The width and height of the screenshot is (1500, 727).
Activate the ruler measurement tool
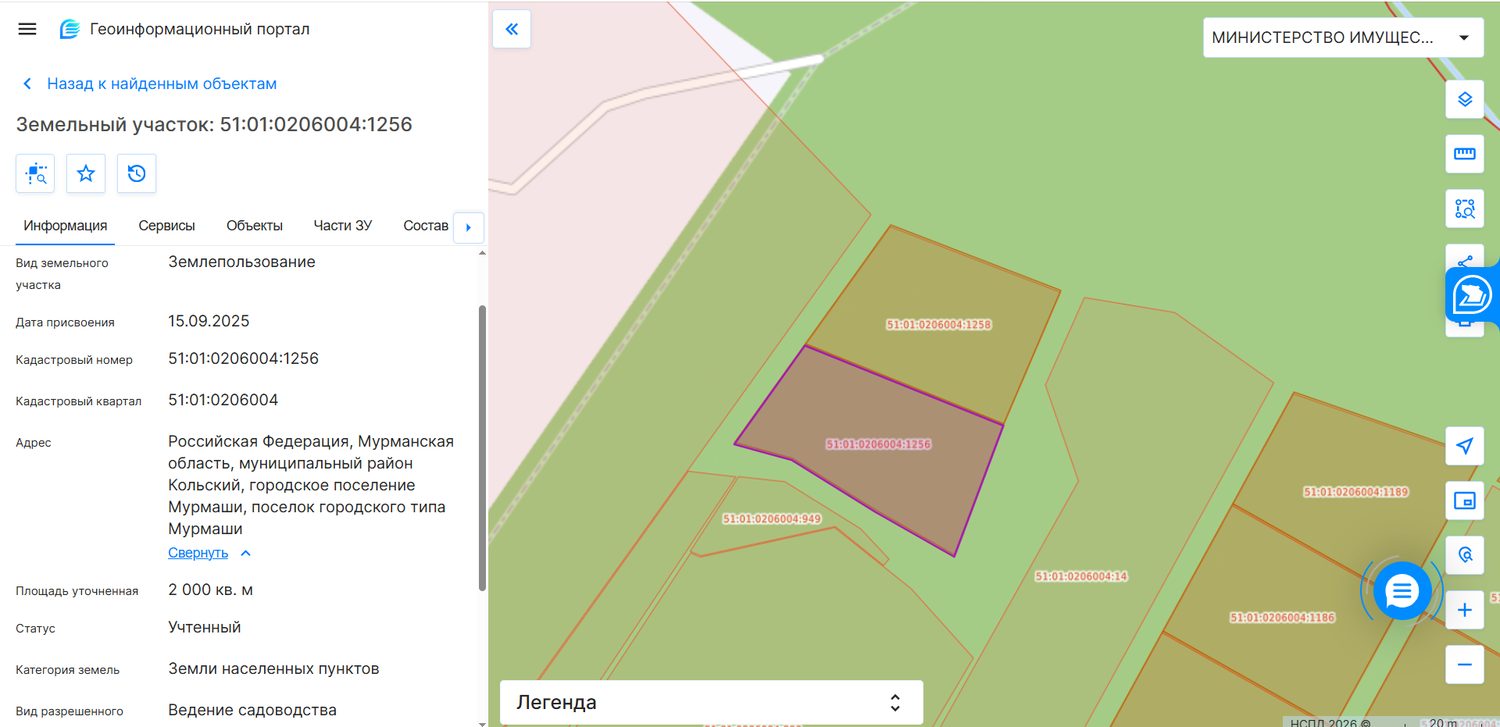point(1465,154)
